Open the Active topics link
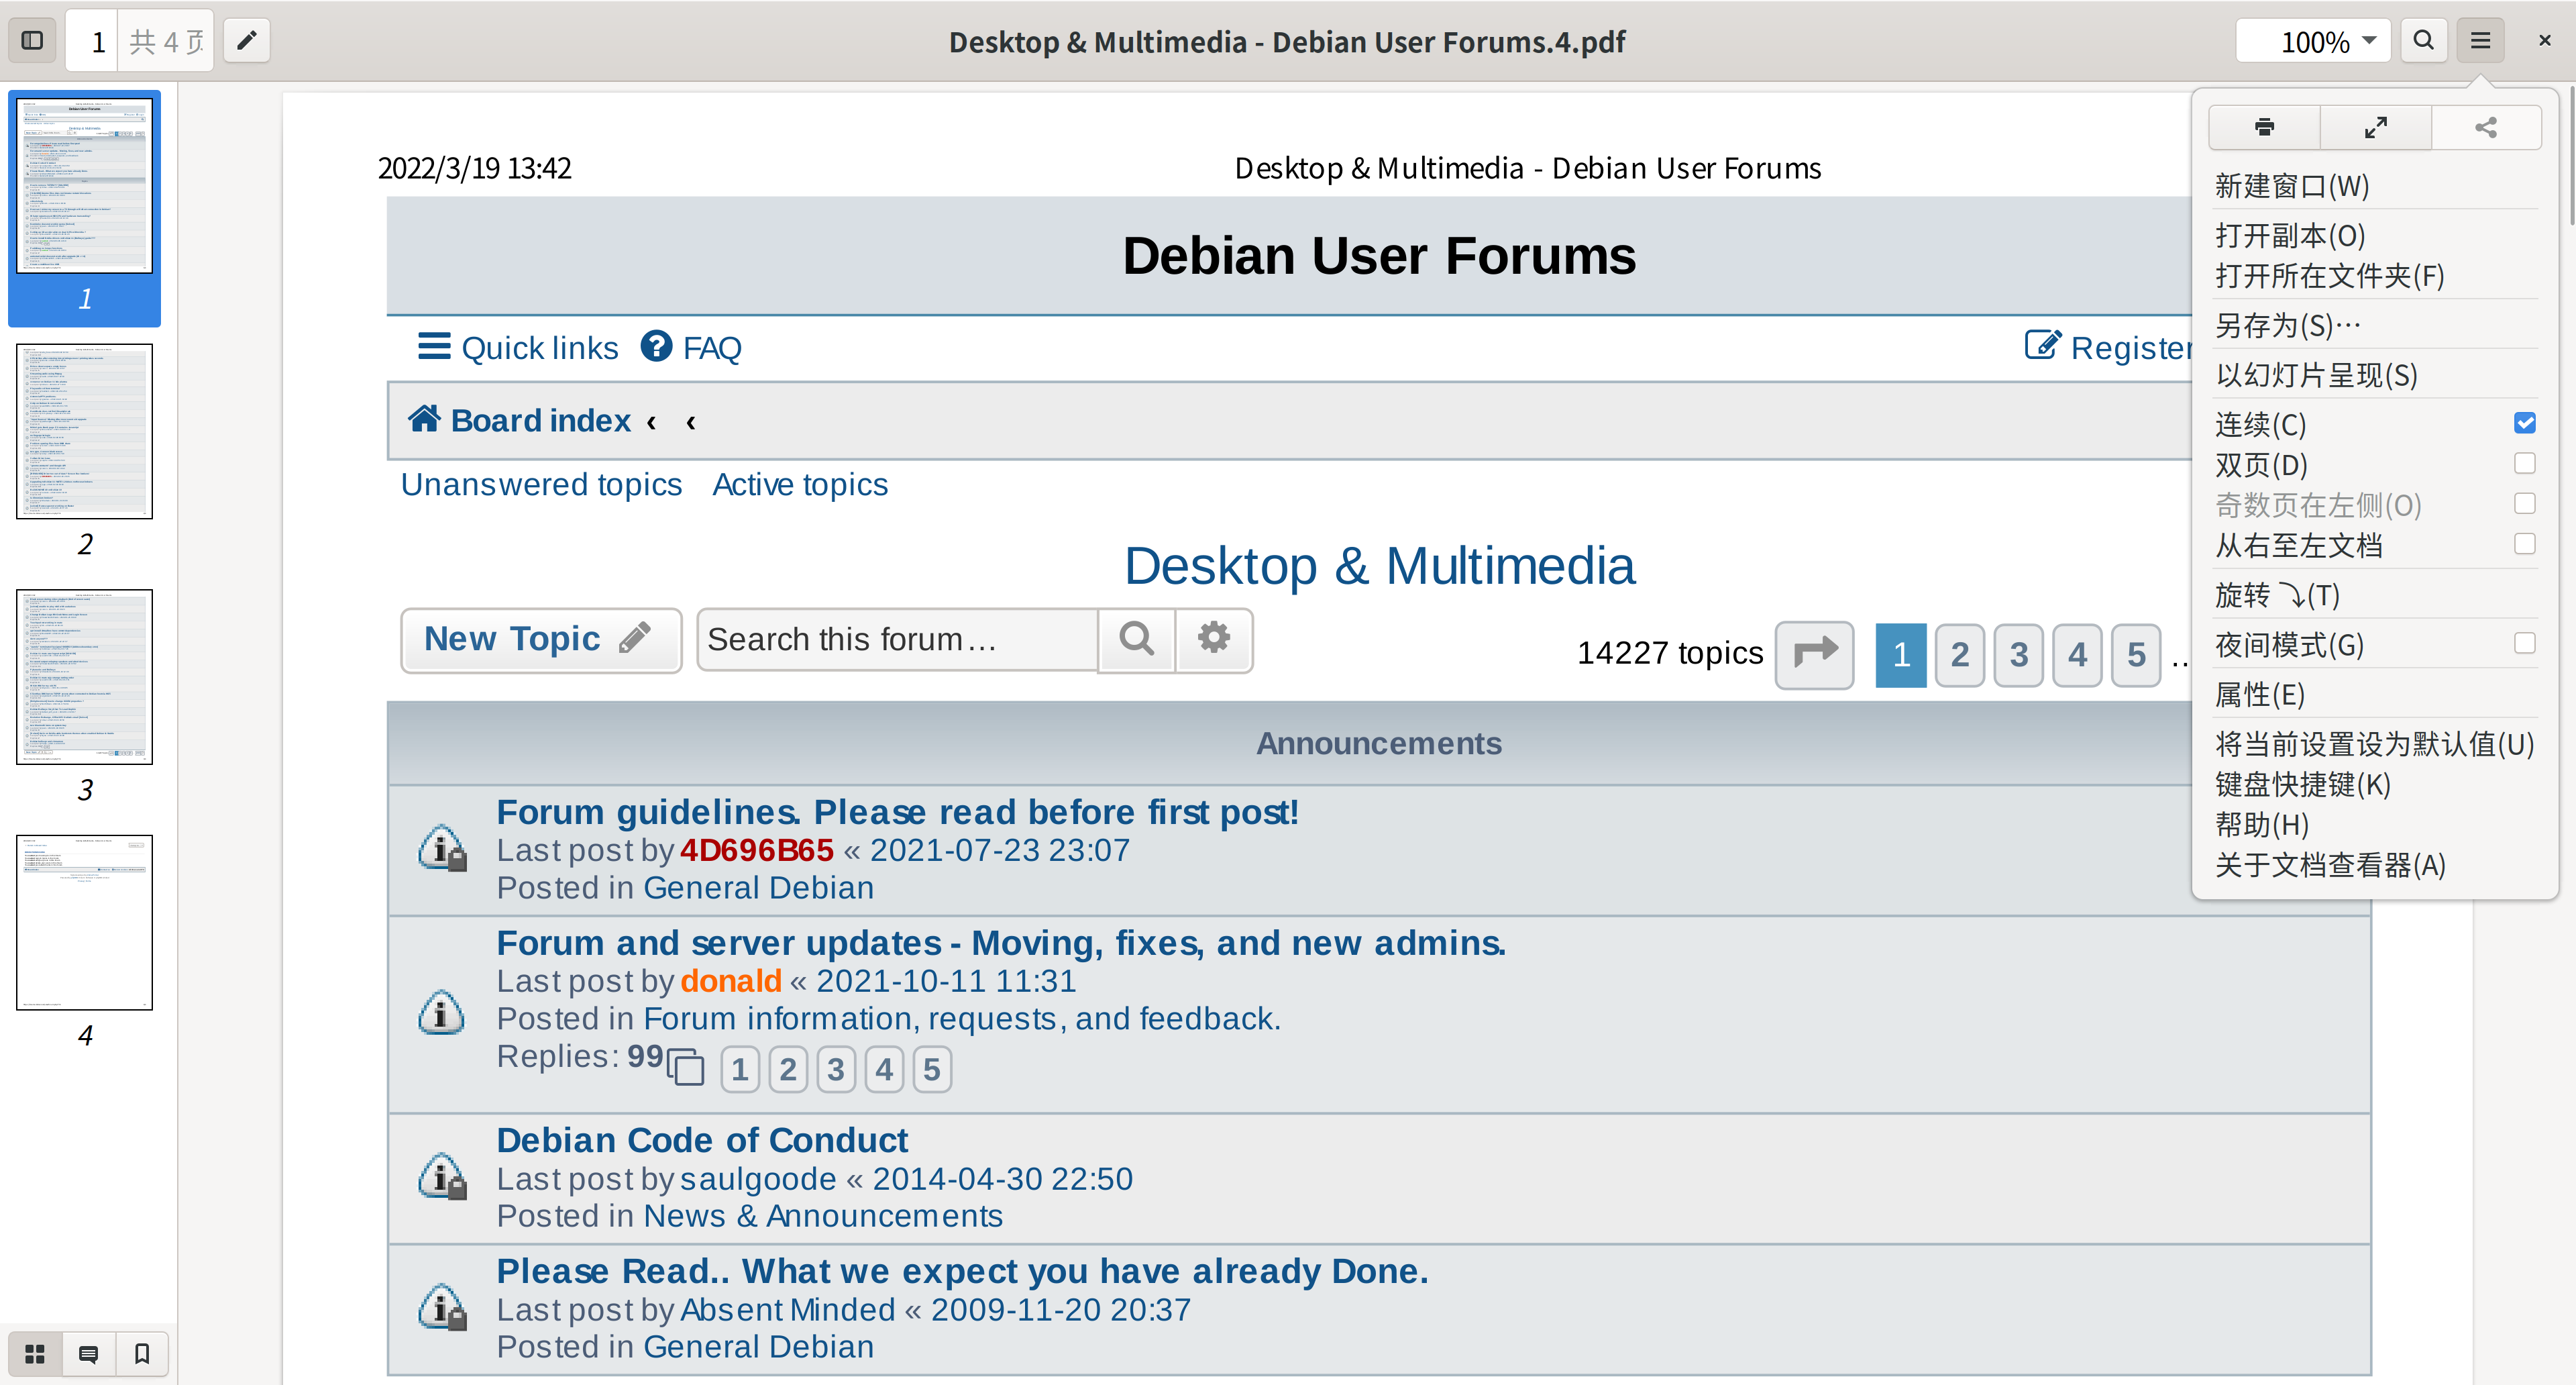The height and width of the screenshot is (1385, 2576). coord(800,484)
